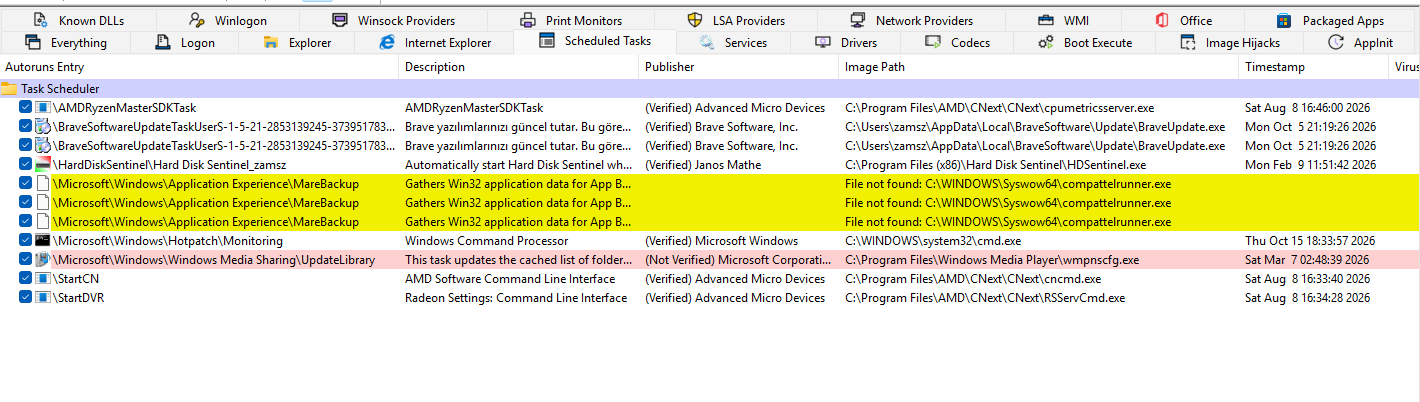Click the AMDRyzenMasterSDKTask entry icon

[x=43, y=107]
